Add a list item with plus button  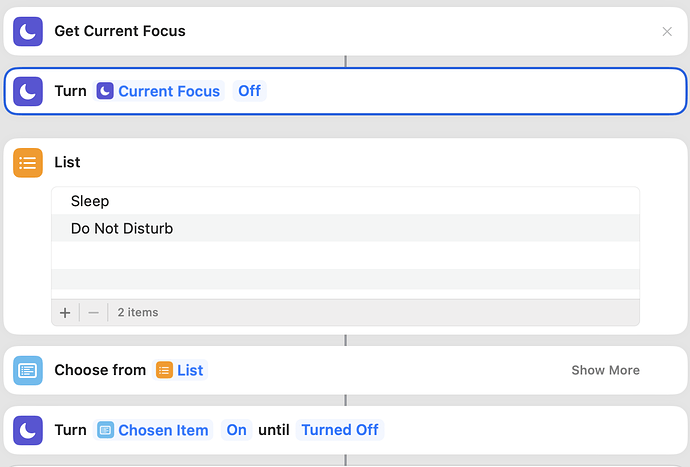[65, 313]
